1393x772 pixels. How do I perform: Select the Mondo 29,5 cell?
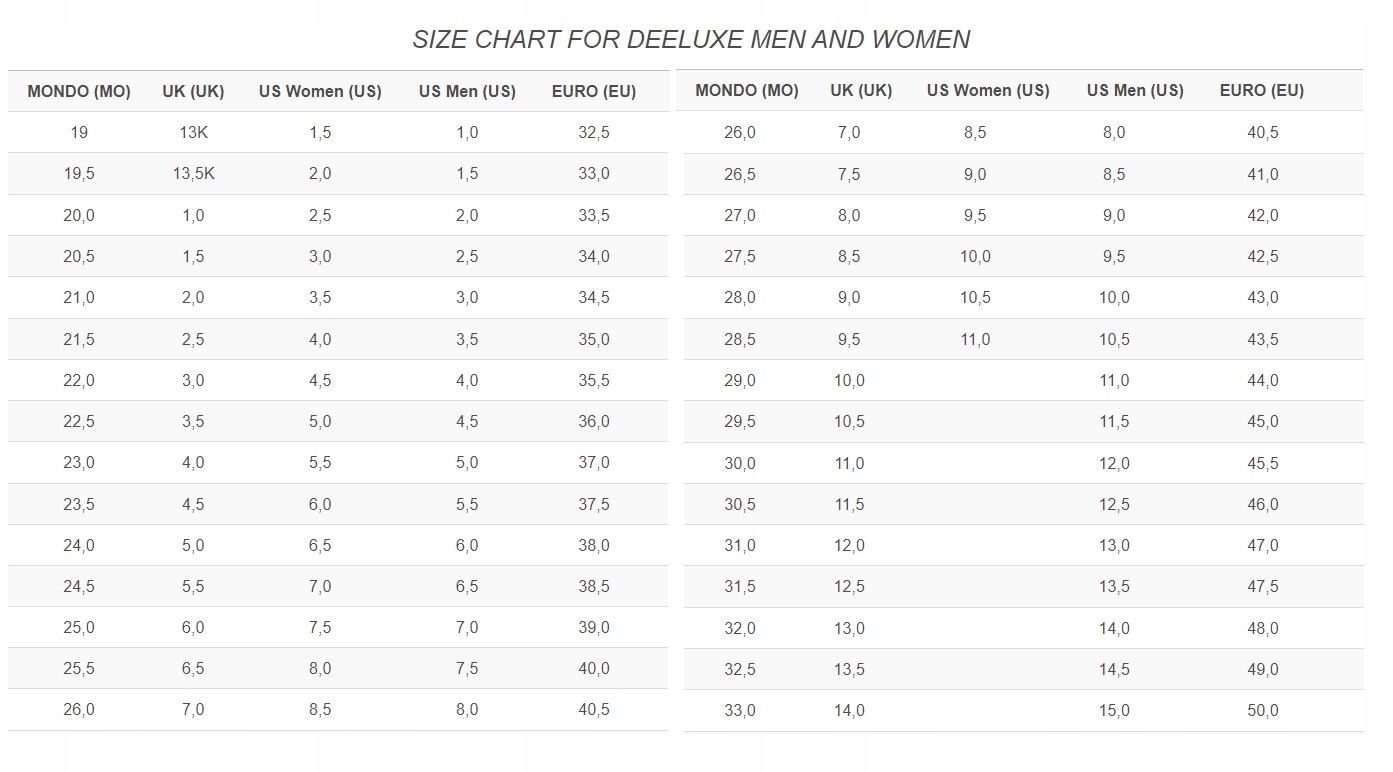(x=740, y=422)
